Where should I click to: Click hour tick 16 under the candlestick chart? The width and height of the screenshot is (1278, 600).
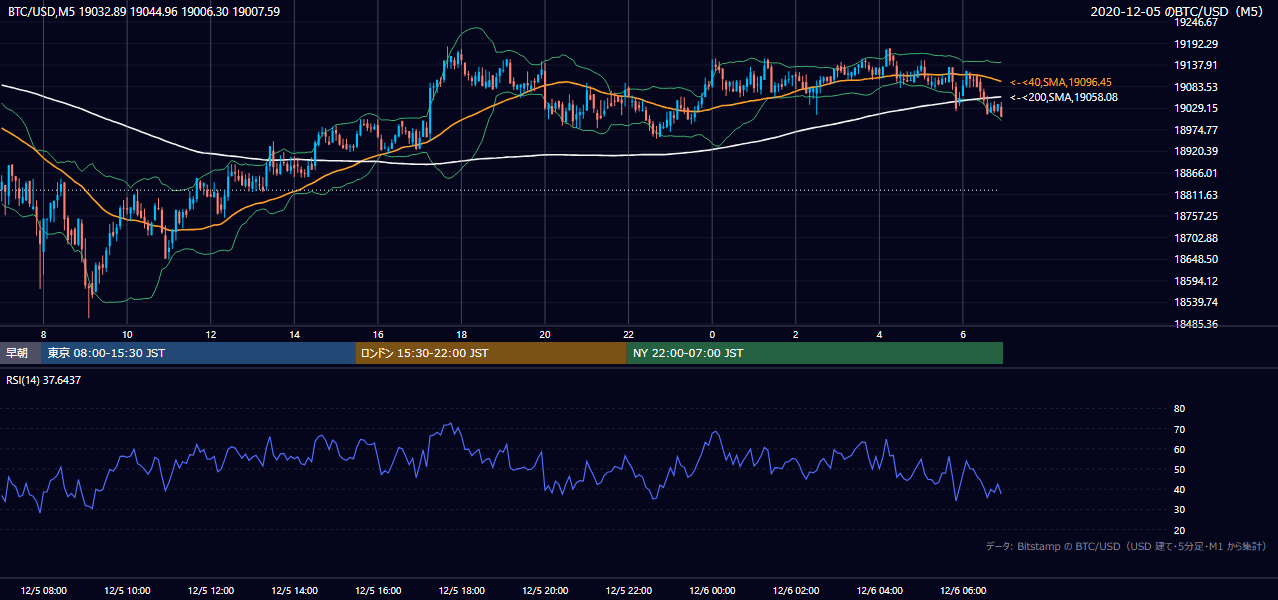tap(378, 334)
